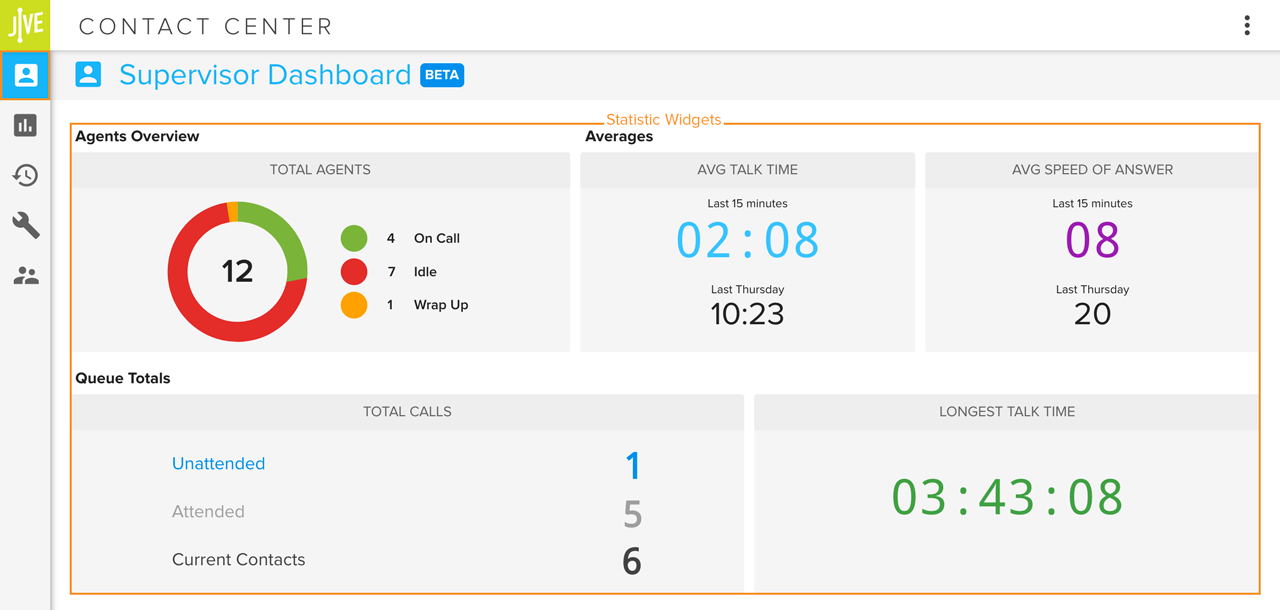Click the agents donut chart

tap(237, 271)
